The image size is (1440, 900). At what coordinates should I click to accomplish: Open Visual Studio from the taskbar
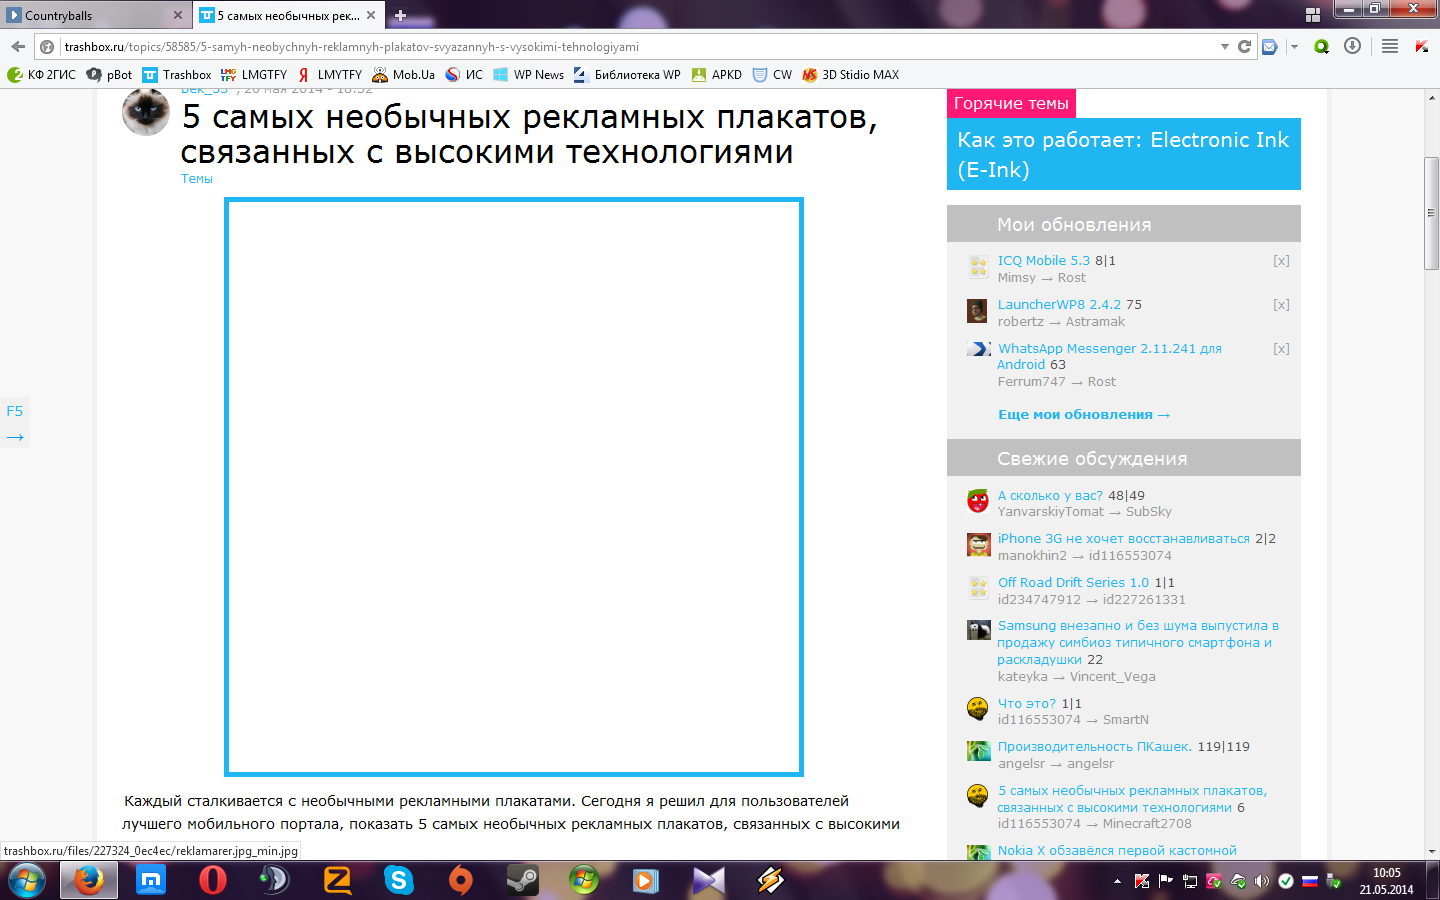click(x=708, y=880)
